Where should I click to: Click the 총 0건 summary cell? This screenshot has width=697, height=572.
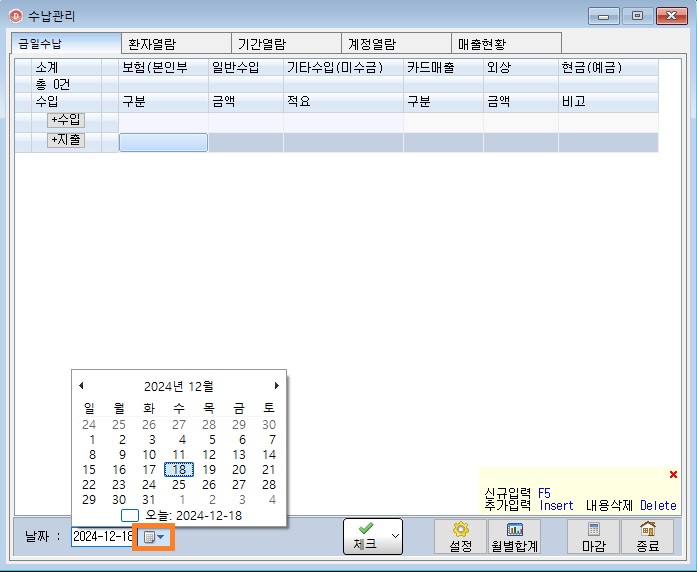pos(66,84)
